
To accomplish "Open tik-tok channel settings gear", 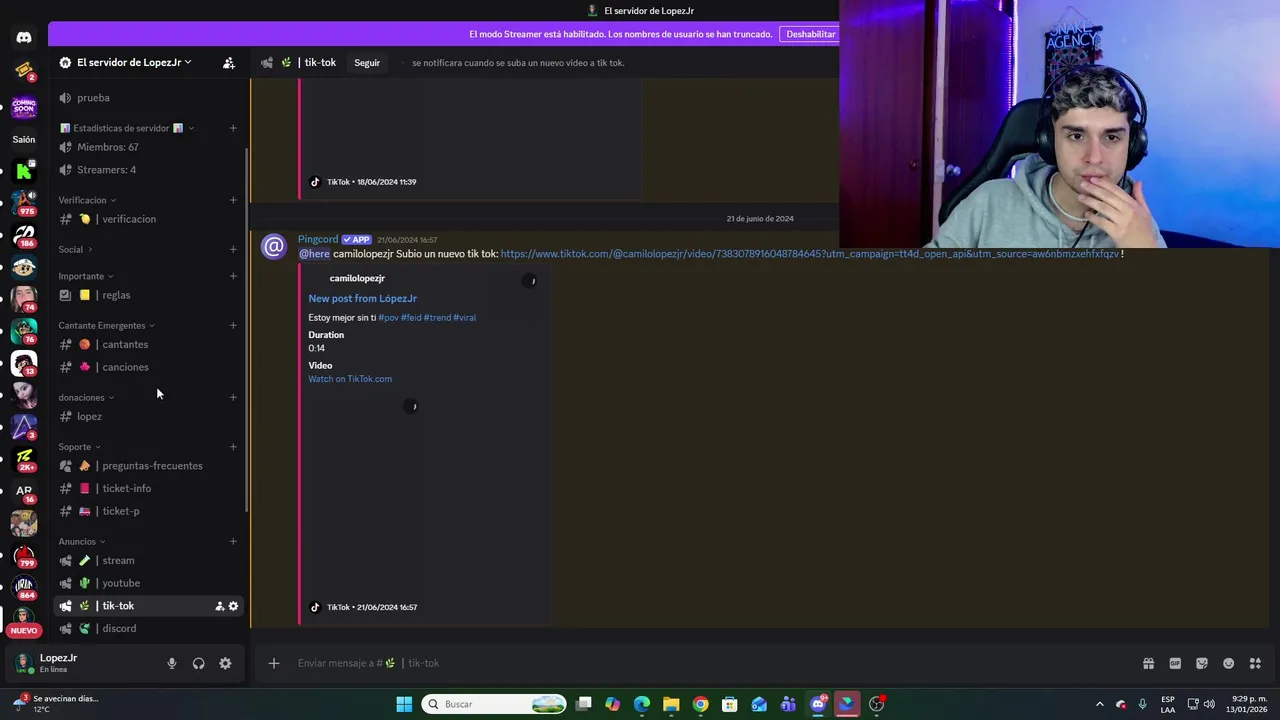I will (234, 606).
